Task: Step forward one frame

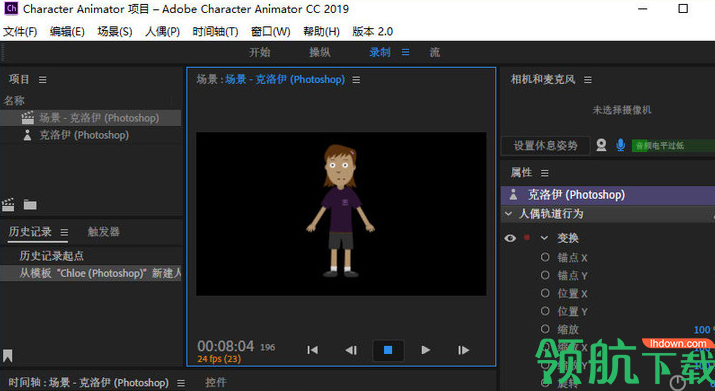Action: (x=463, y=350)
